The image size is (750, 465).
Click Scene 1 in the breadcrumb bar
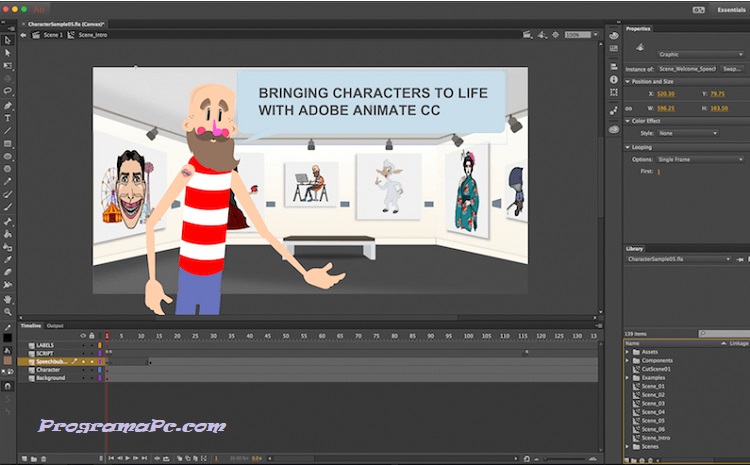click(x=51, y=34)
